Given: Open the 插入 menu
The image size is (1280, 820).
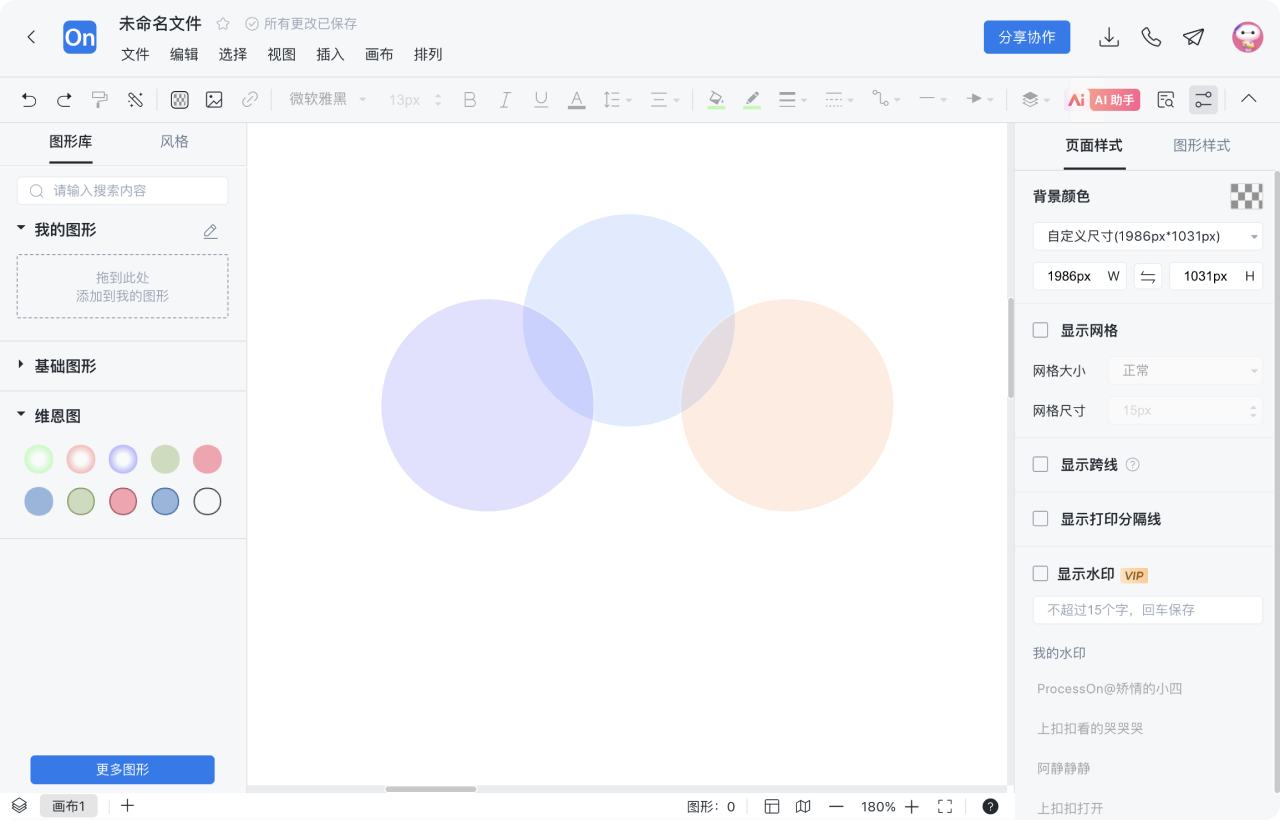Looking at the screenshot, I should (x=330, y=55).
